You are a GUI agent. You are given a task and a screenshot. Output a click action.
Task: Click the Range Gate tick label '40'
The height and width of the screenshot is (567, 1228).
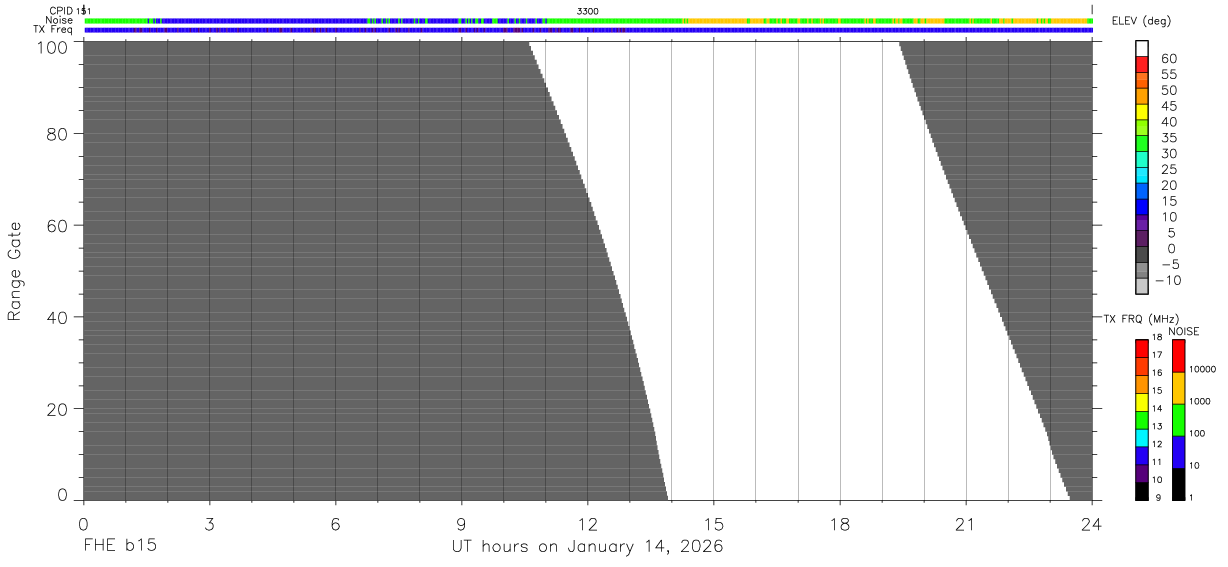(x=58, y=317)
